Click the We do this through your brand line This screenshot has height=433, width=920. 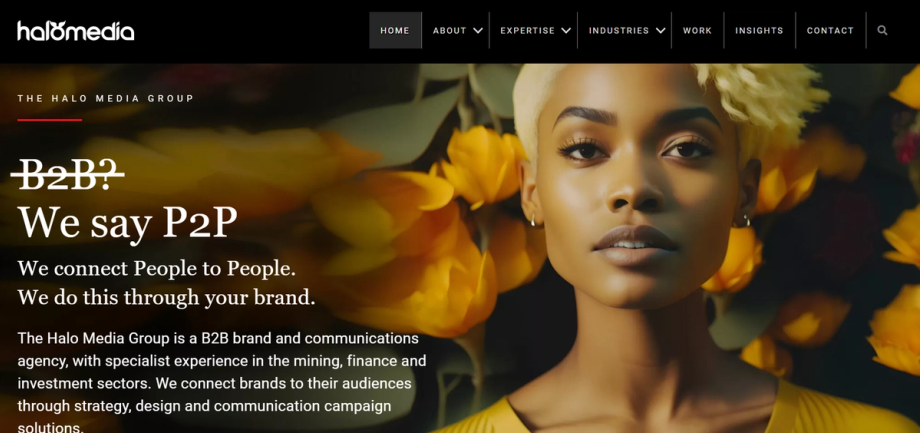167,297
